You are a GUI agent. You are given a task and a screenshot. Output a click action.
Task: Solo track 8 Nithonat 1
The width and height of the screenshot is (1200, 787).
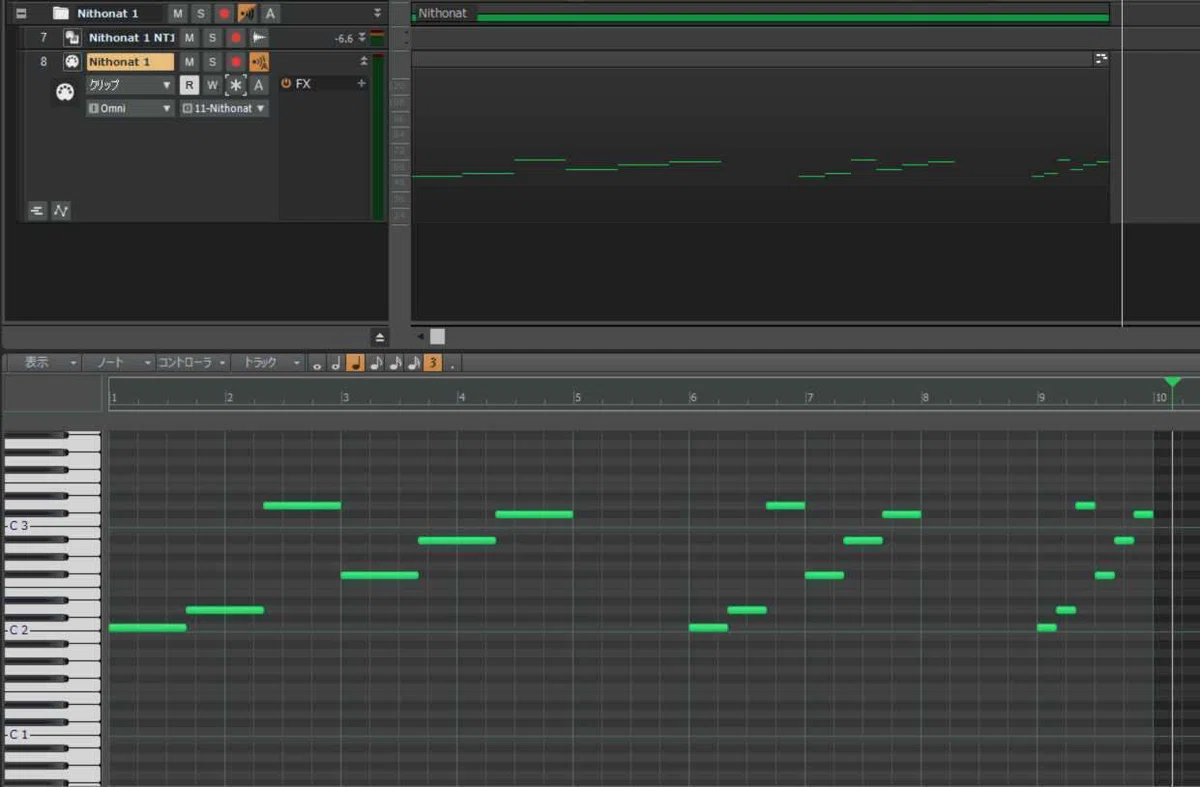(x=212, y=62)
